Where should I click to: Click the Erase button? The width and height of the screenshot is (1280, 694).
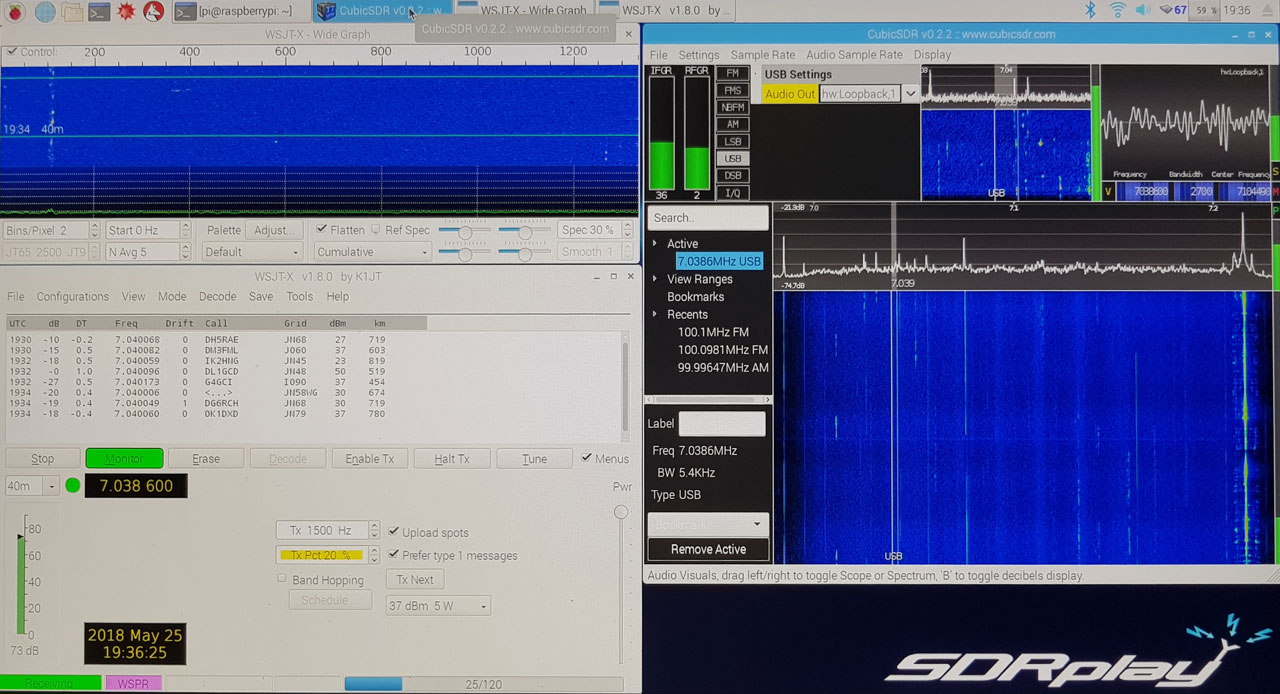(206, 459)
